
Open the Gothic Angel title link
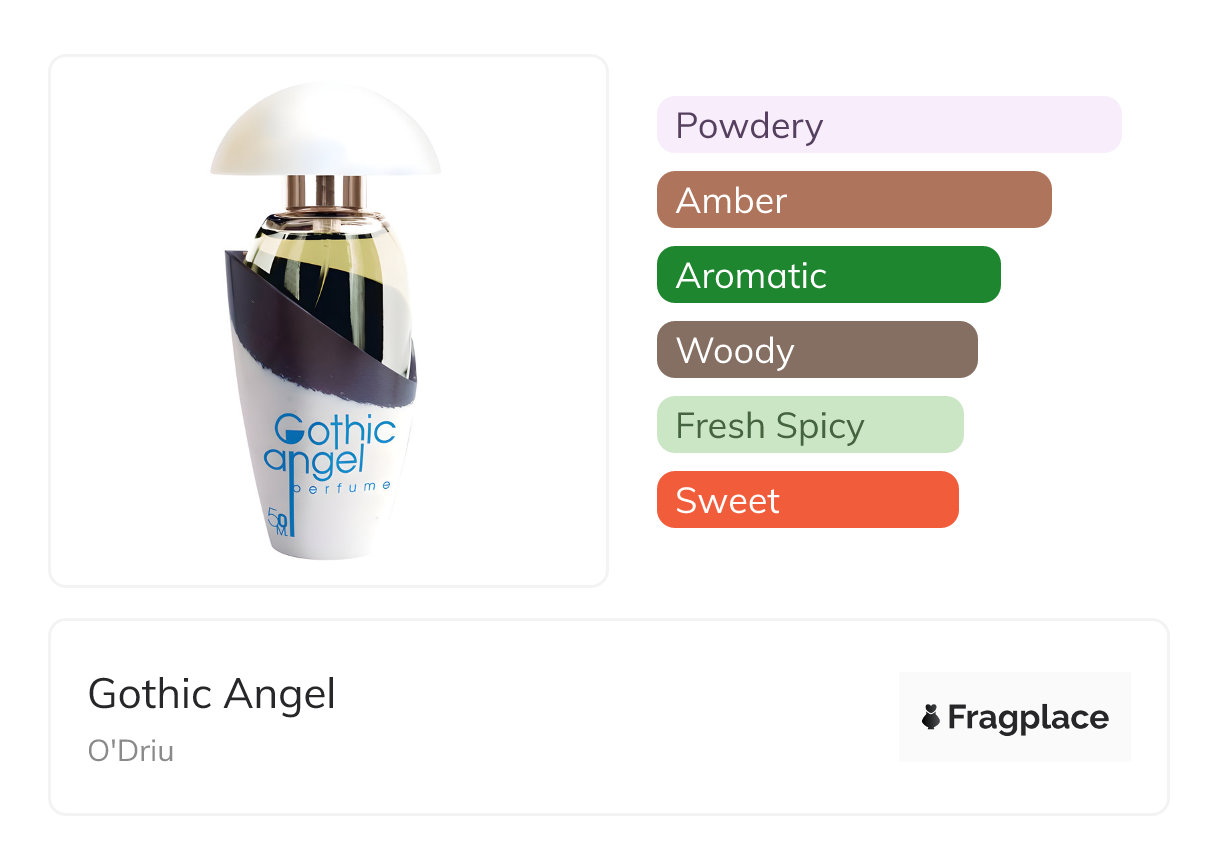point(212,693)
